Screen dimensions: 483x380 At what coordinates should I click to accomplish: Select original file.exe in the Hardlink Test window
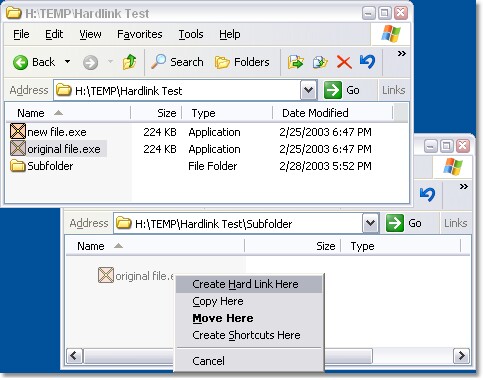pos(64,149)
